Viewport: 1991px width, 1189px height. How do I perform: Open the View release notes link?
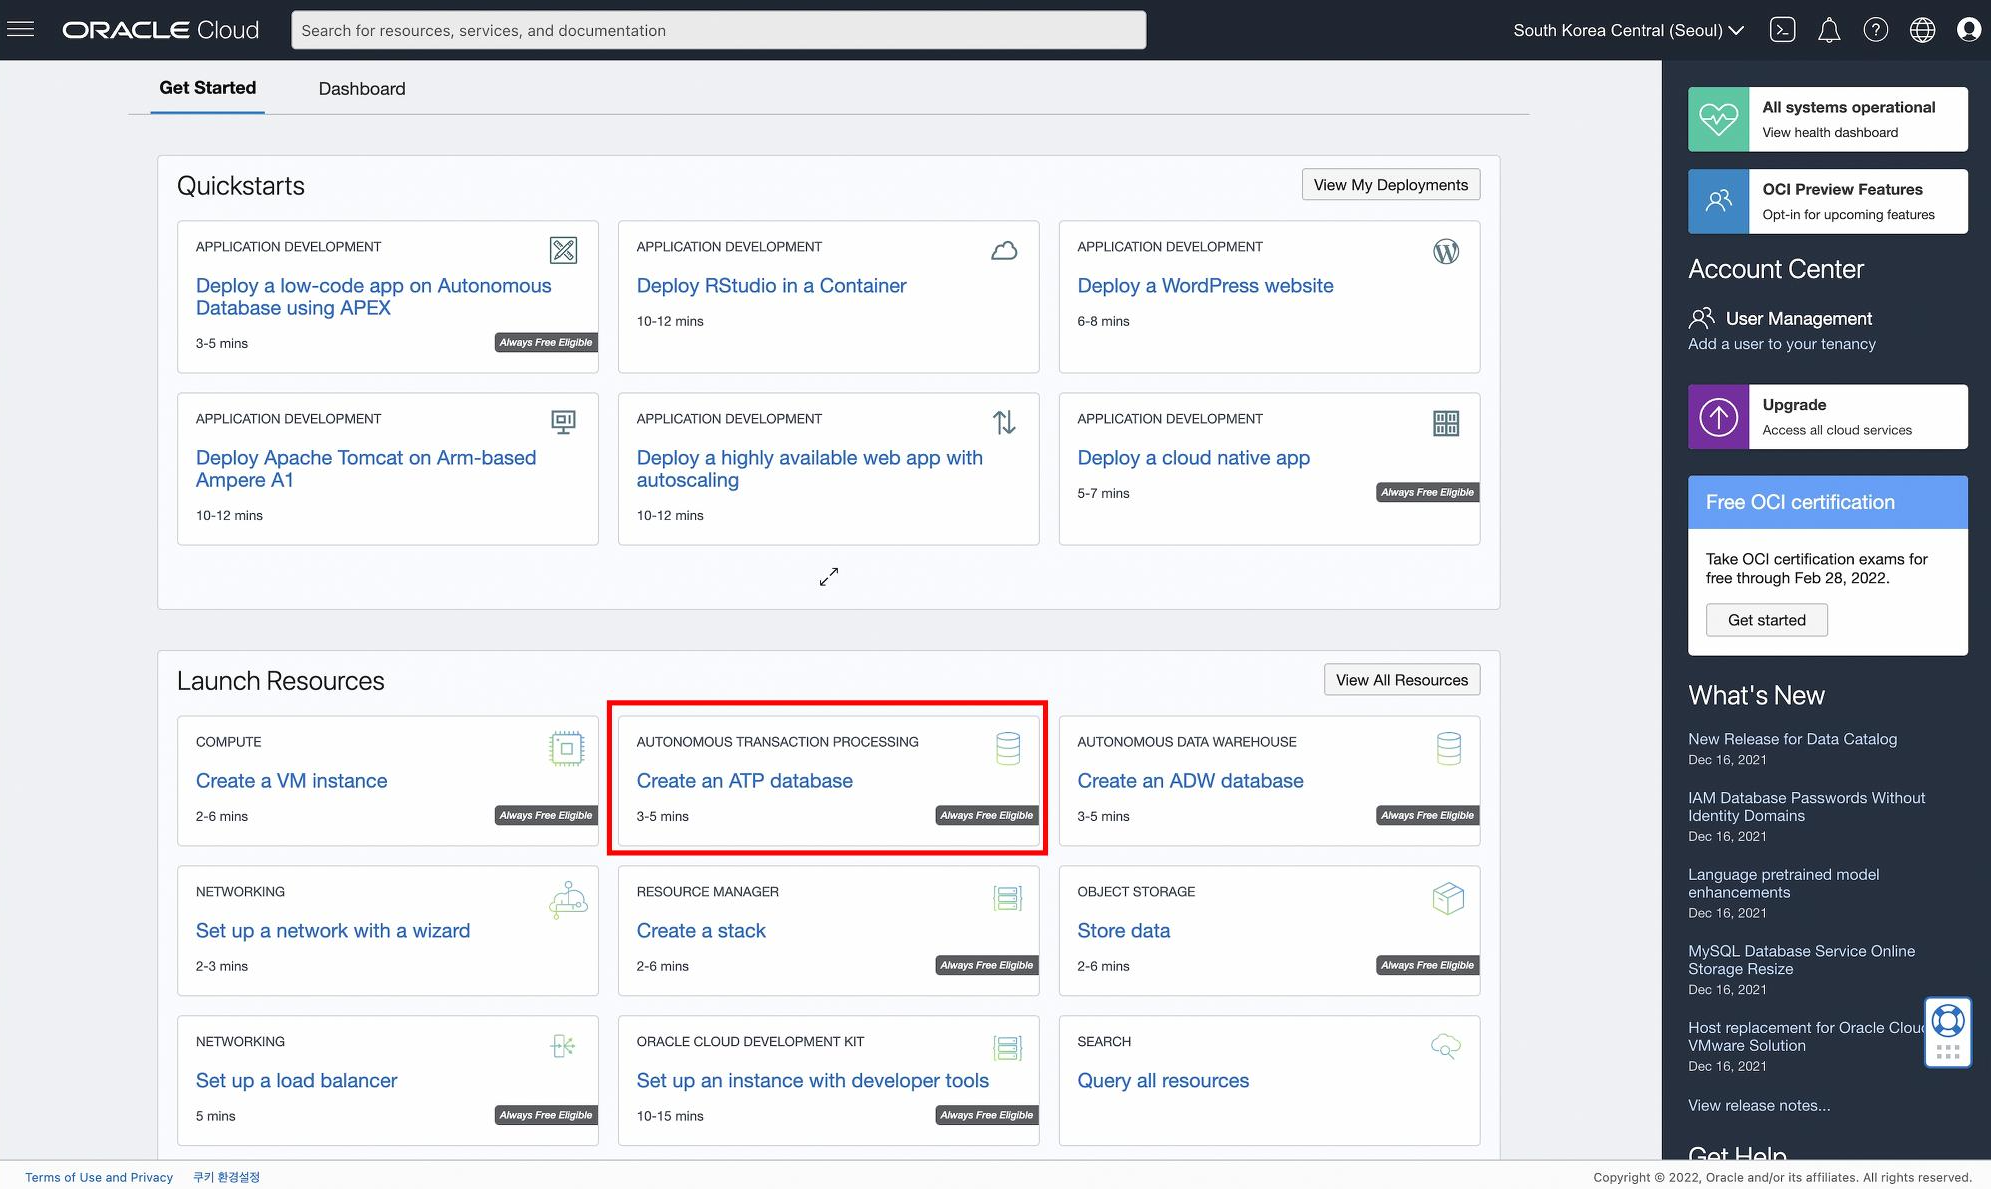coord(1758,1105)
